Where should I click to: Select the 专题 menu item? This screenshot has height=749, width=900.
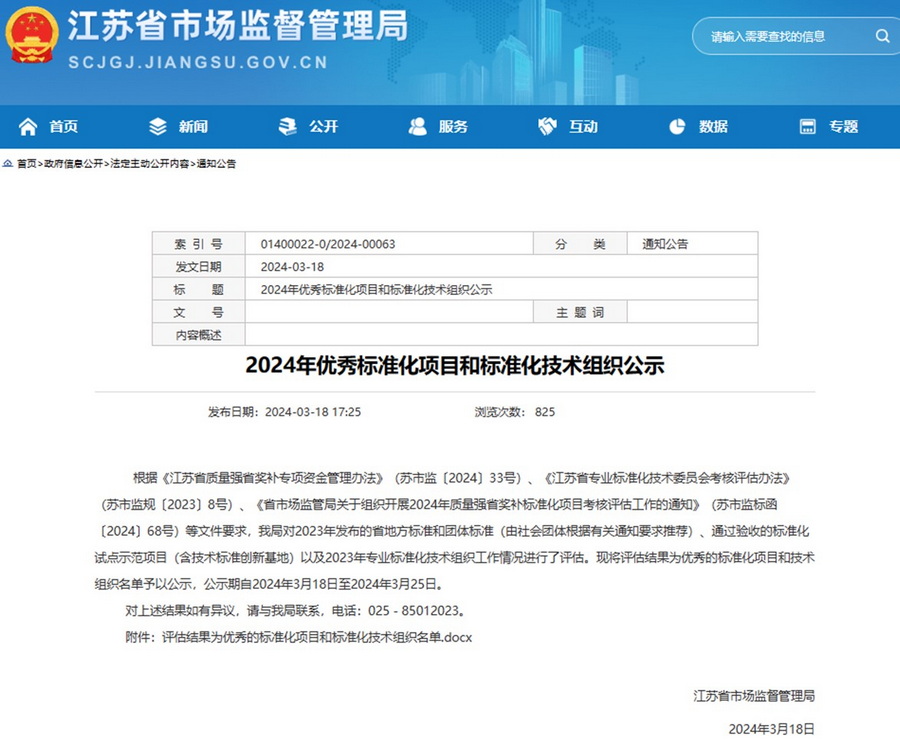pyautogui.click(x=843, y=127)
